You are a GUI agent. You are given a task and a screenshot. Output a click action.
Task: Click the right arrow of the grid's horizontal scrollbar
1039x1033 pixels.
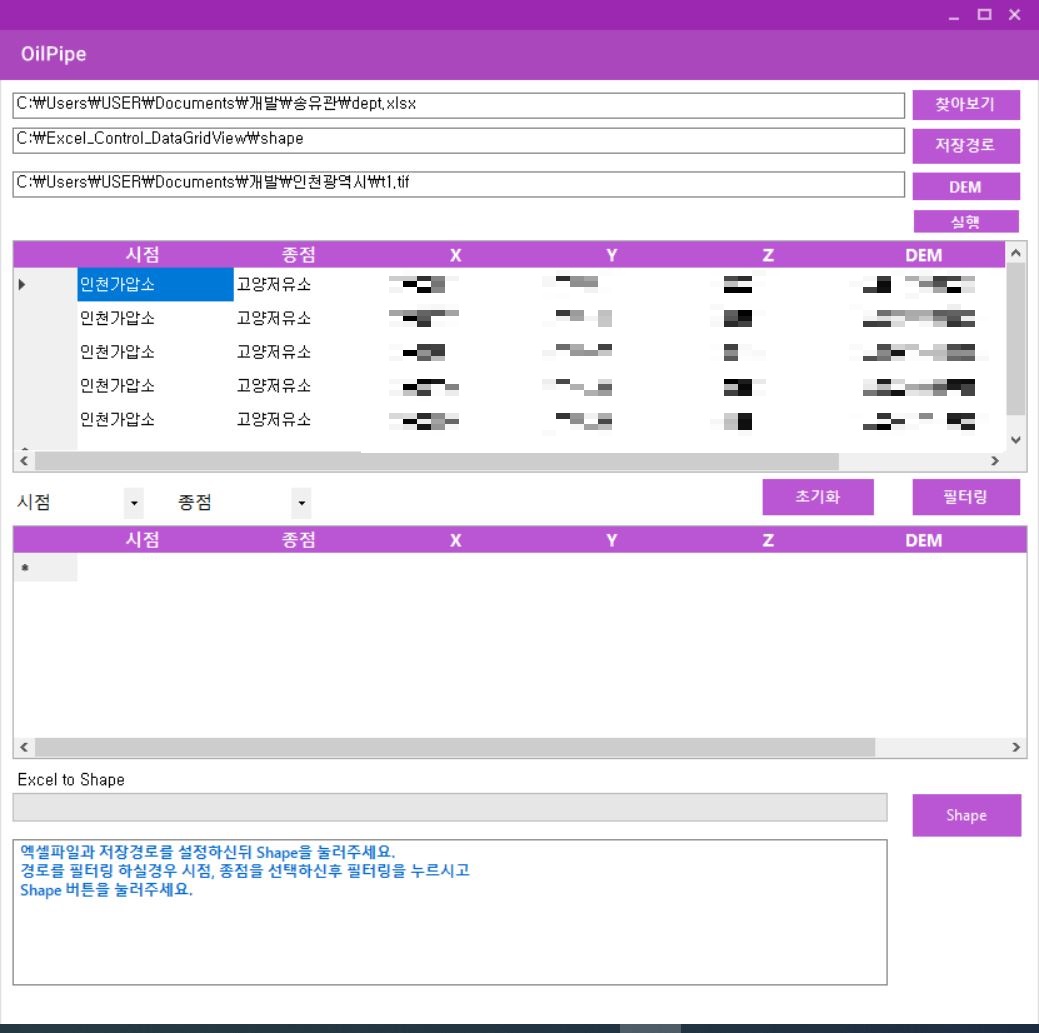point(995,460)
